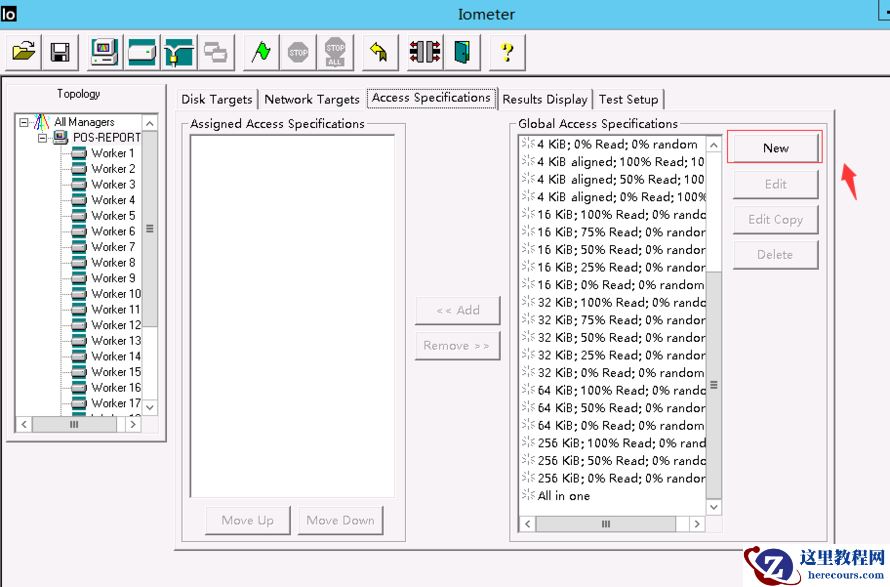Select '16 KiB; 25% Read' specification
This screenshot has height=587, width=890.
[612, 267]
